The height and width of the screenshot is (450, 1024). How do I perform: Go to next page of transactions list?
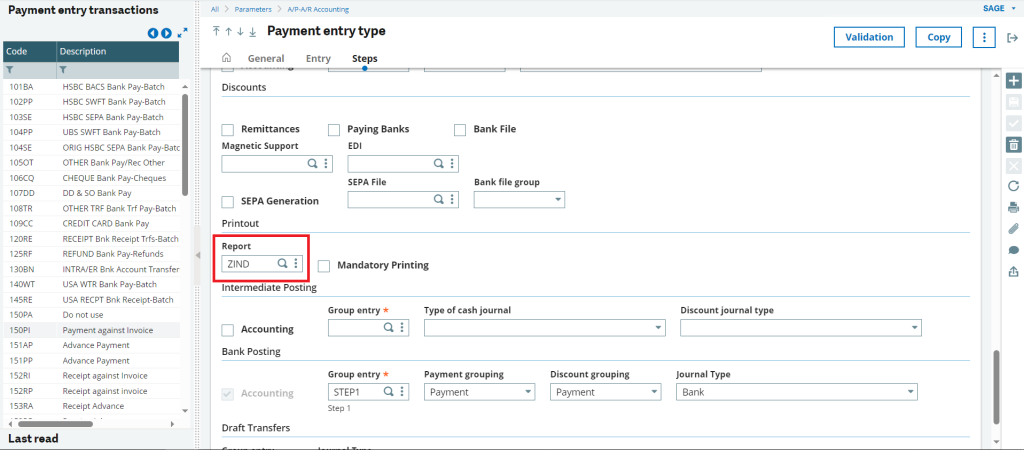point(167,33)
